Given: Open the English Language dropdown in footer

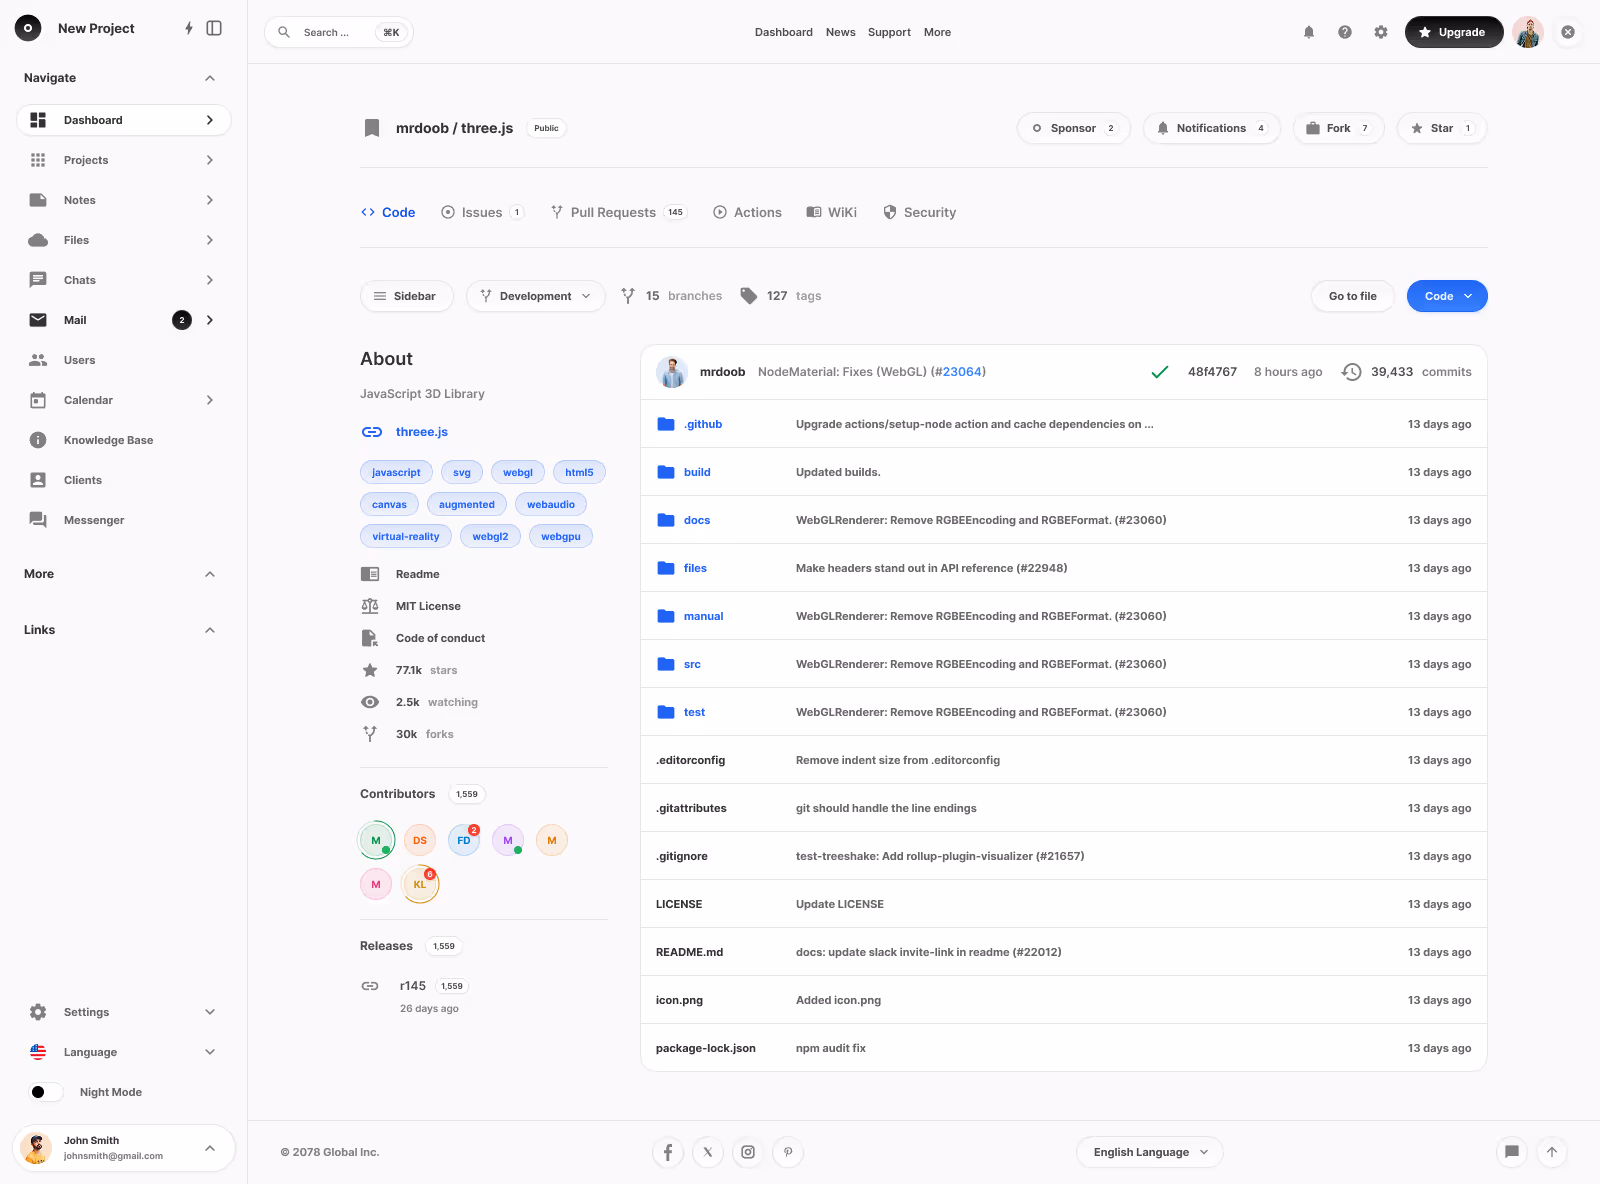Looking at the screenshot, I should pyautogui.click(x=1150, y=1152).
